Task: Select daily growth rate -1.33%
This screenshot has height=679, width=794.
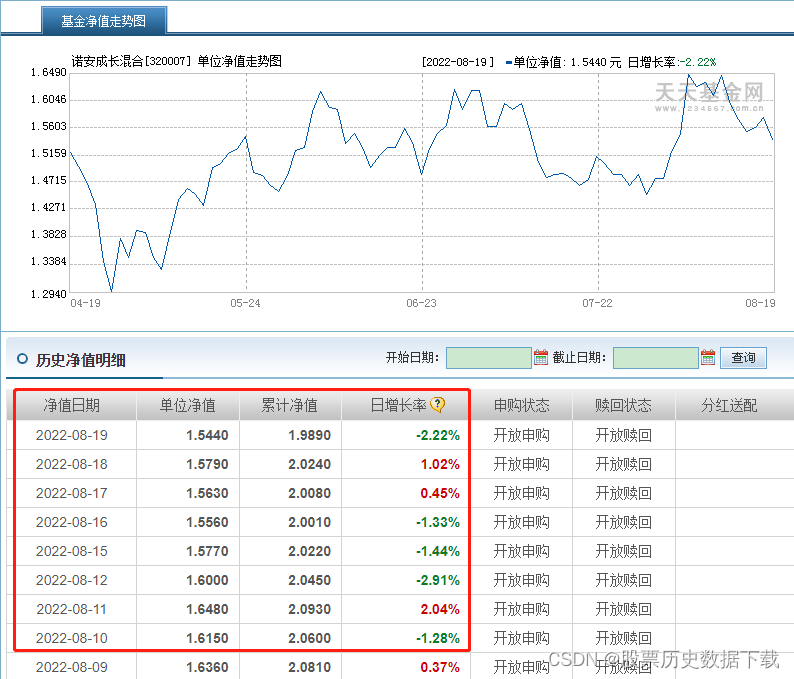Action: [x=438, y=522]
